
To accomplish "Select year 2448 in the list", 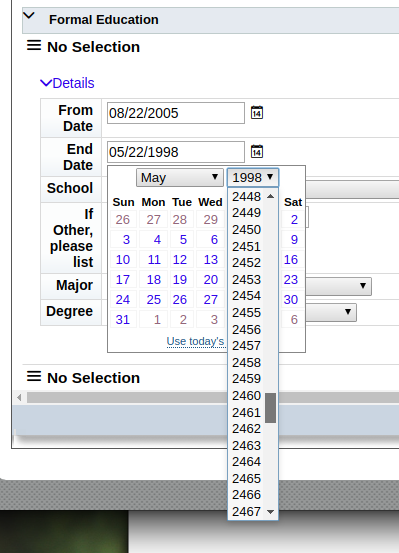I will (x=246, y=196).
